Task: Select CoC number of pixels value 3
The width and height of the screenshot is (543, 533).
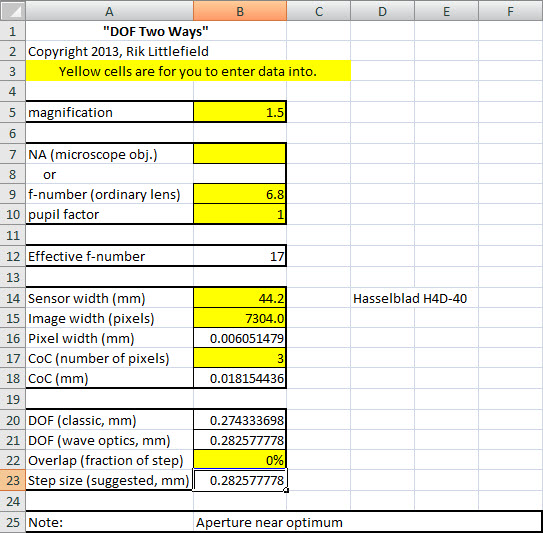Action: pyautogui.click(x=240, y=358)
